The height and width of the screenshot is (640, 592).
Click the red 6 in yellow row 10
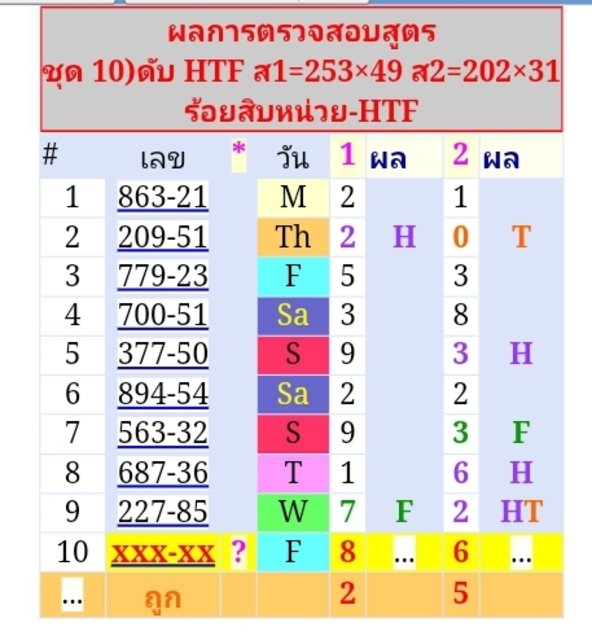(x=461, y=552)
